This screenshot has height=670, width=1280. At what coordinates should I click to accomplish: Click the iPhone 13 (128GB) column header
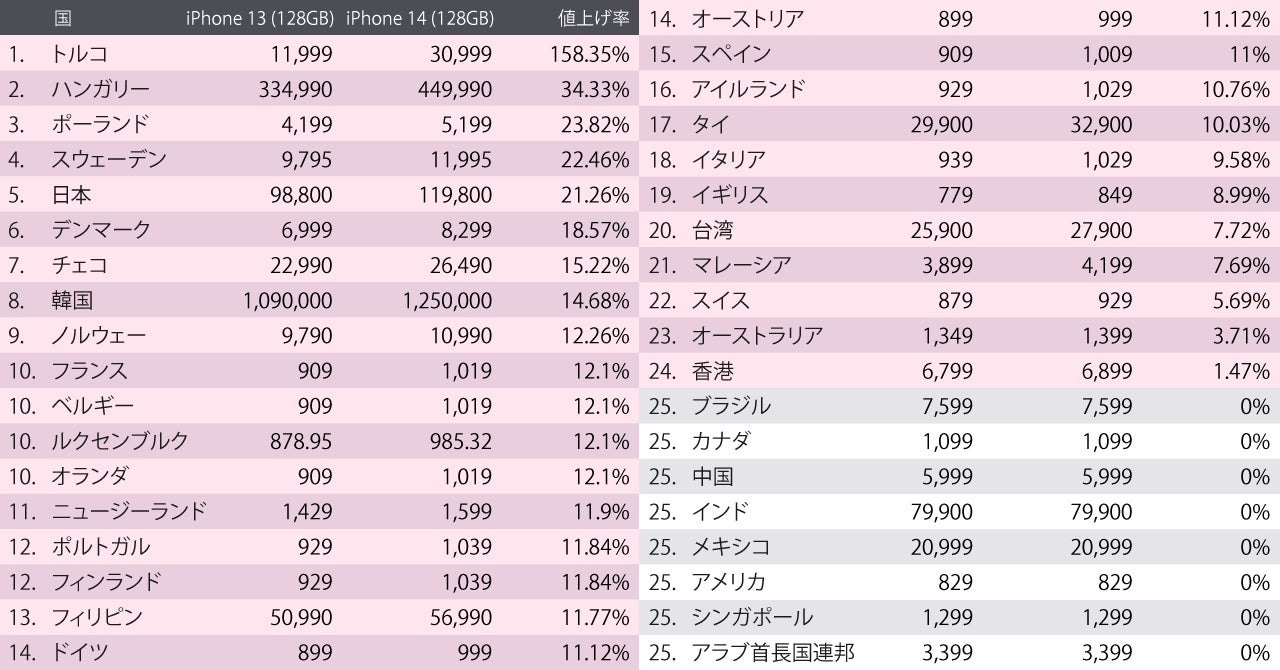pyautogui.click(x=259, y=18)
